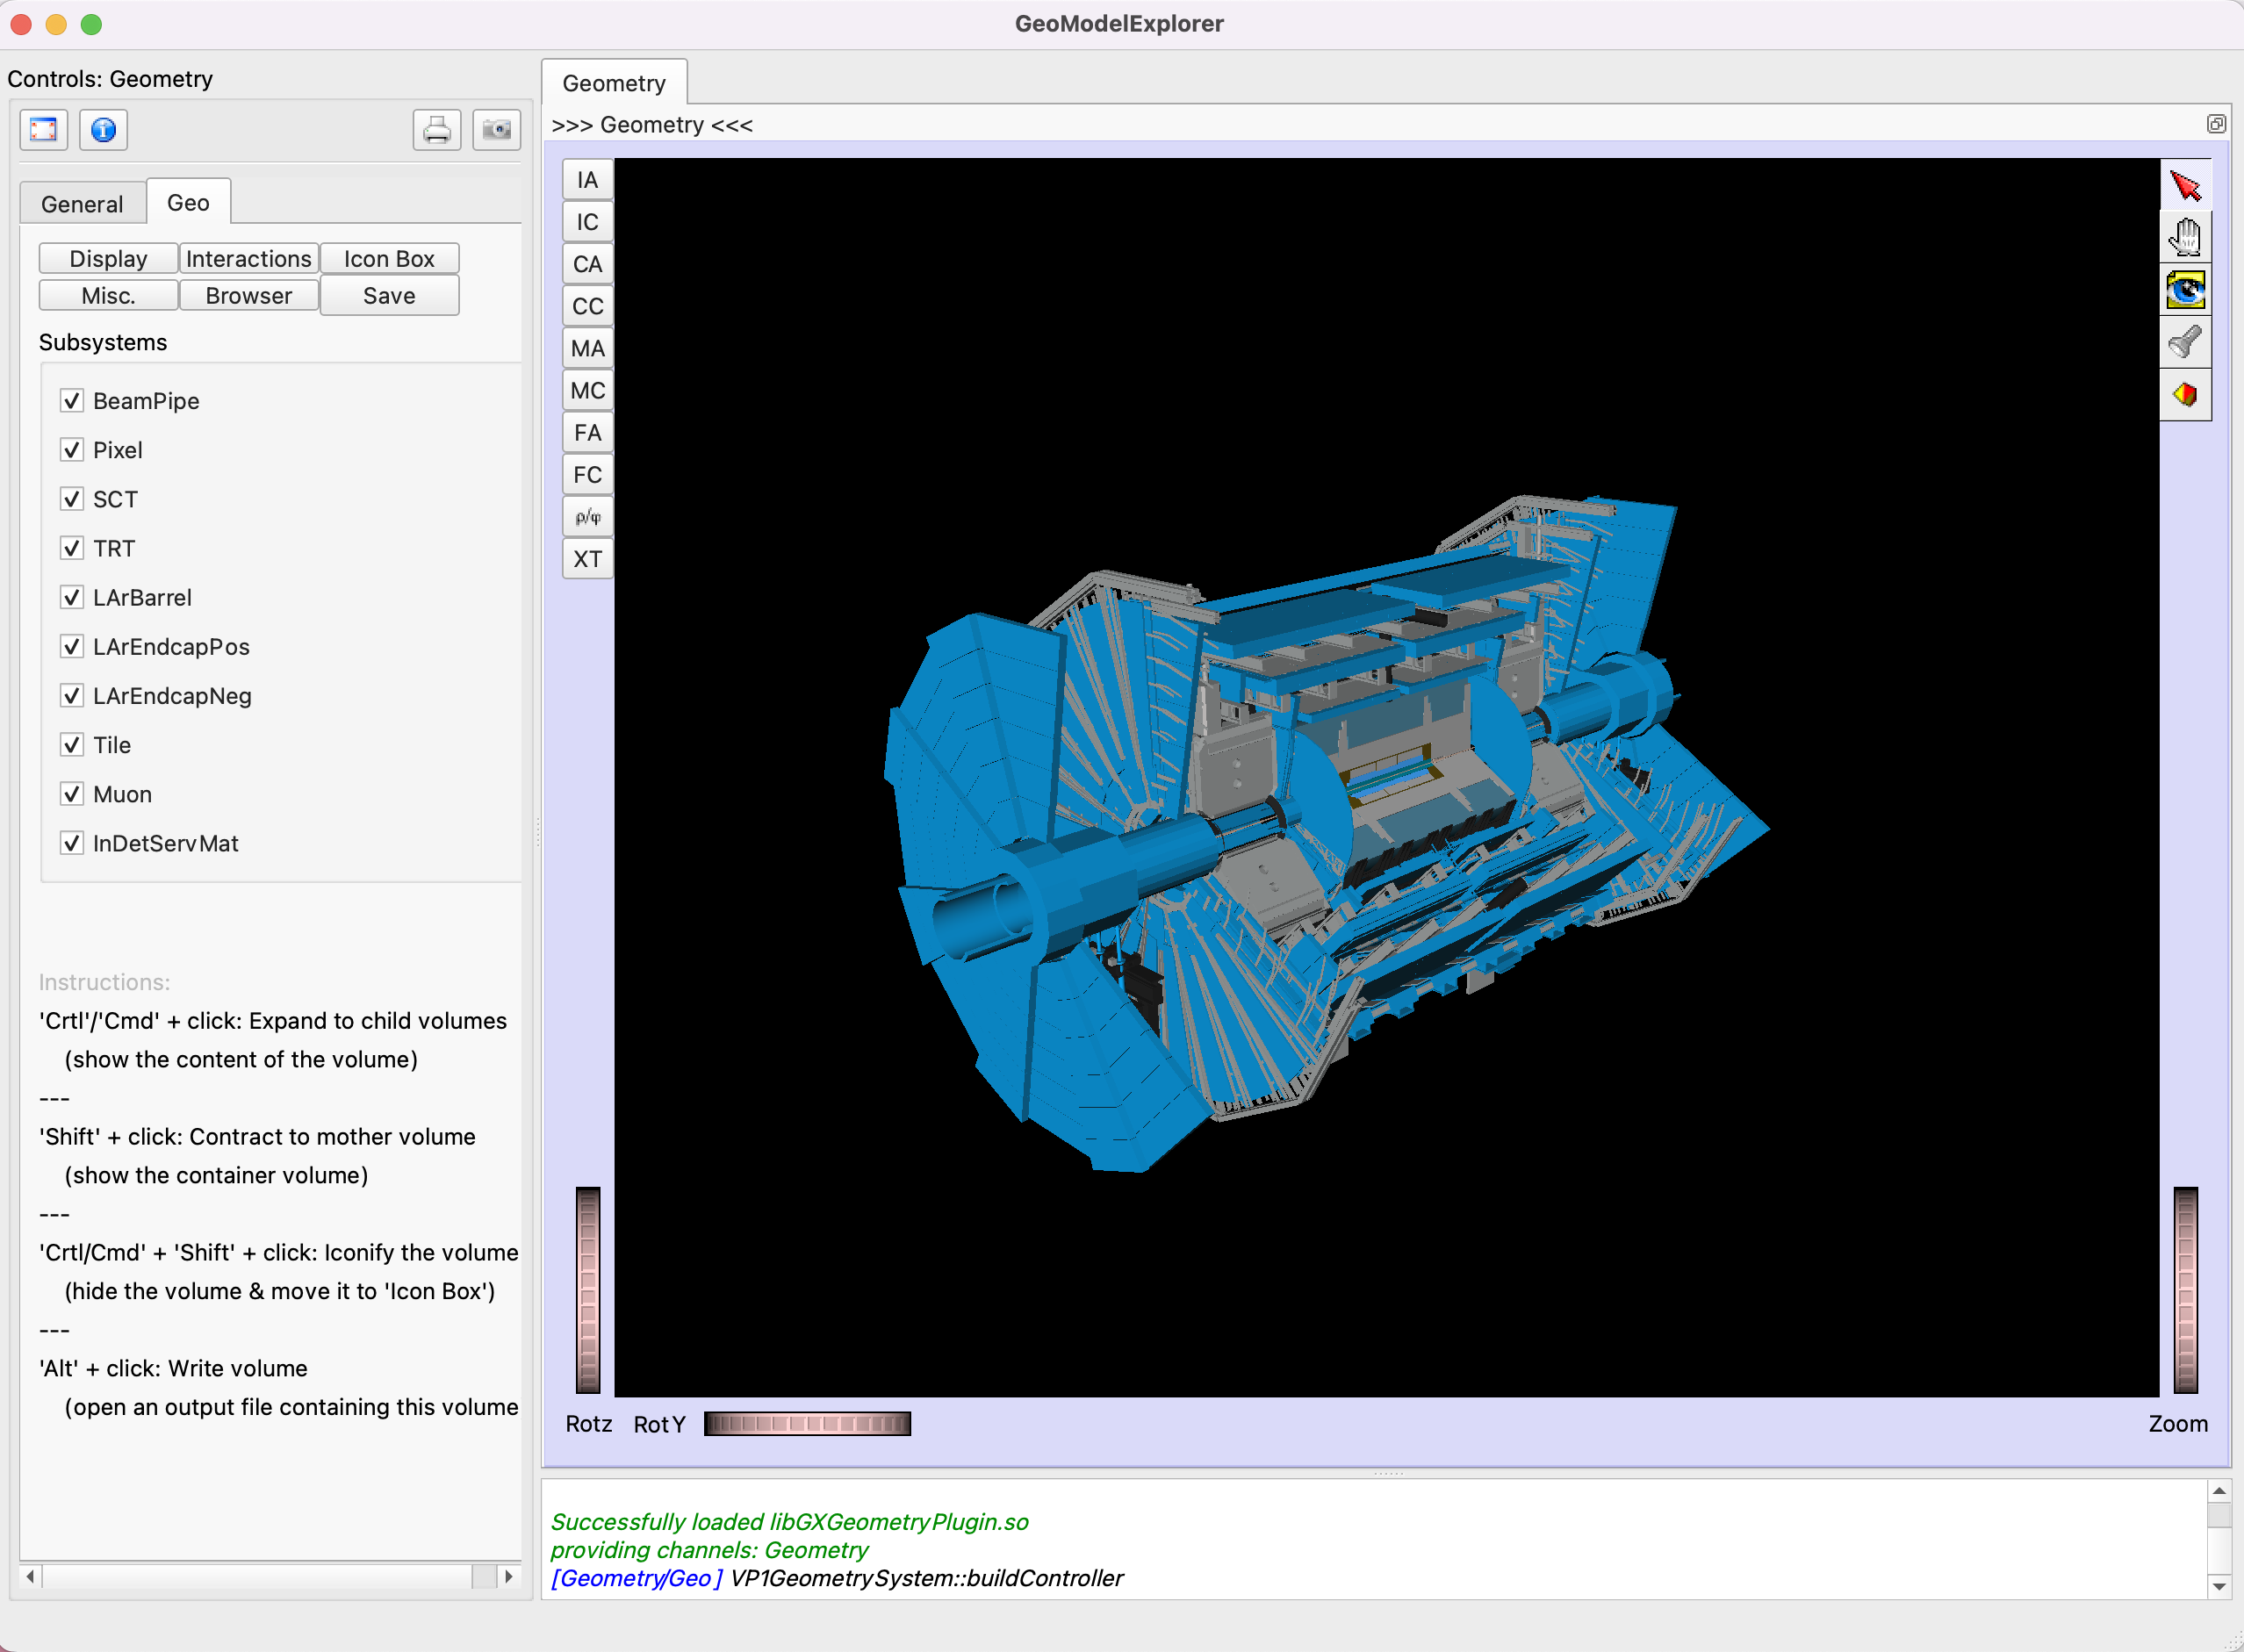2244x1652 pixels.
Task: Click the CC view button
Action: (x=588, y=306)
